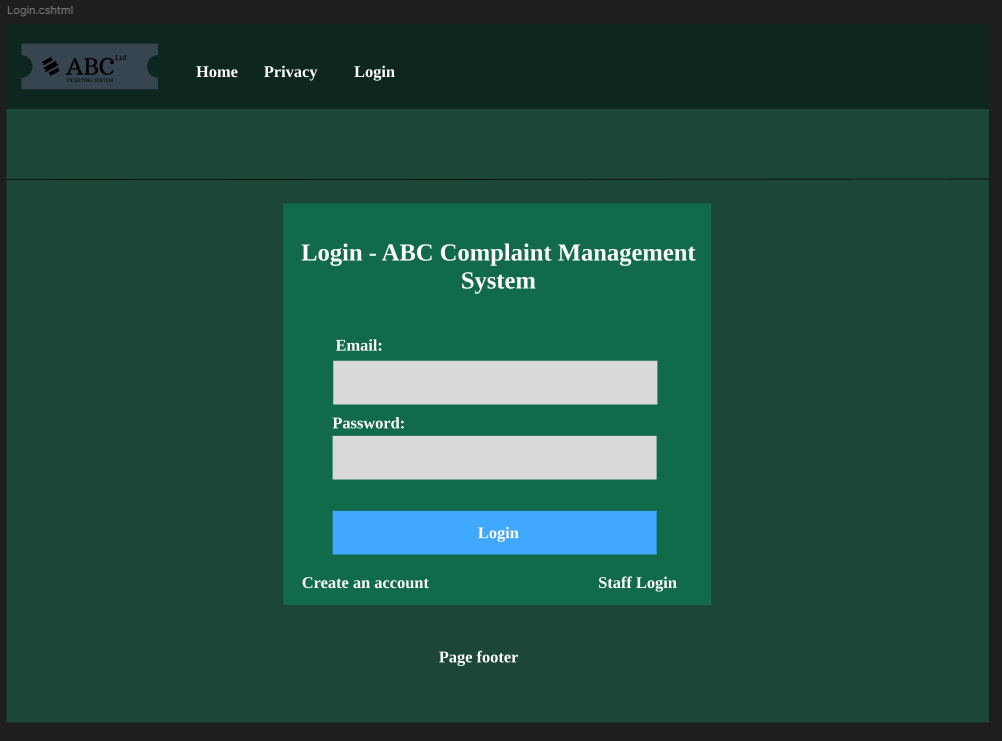1002x741 pixels.
Task: Focus the Email input field
Action: tap(495, 383)
